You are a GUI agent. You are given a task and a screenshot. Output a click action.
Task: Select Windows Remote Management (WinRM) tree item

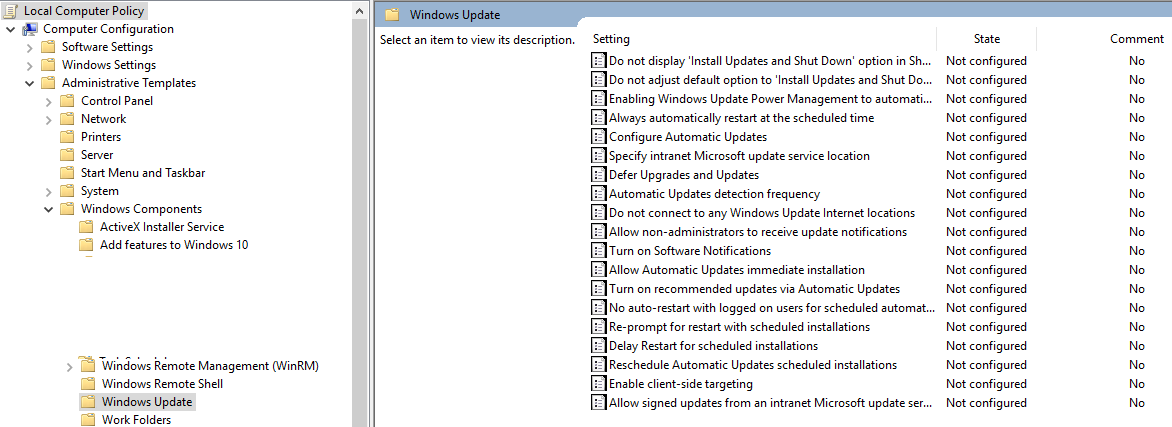coord(211,366)
